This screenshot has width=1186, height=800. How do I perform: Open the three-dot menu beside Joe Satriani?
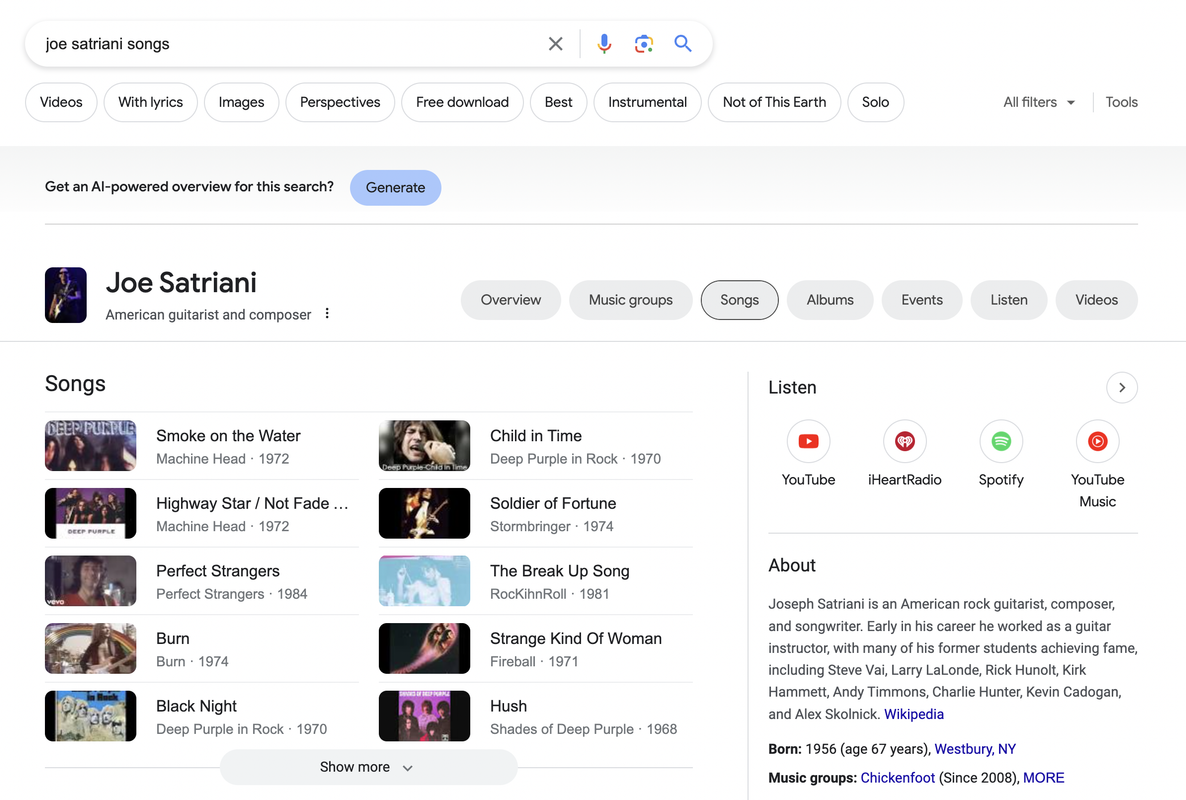327,313
